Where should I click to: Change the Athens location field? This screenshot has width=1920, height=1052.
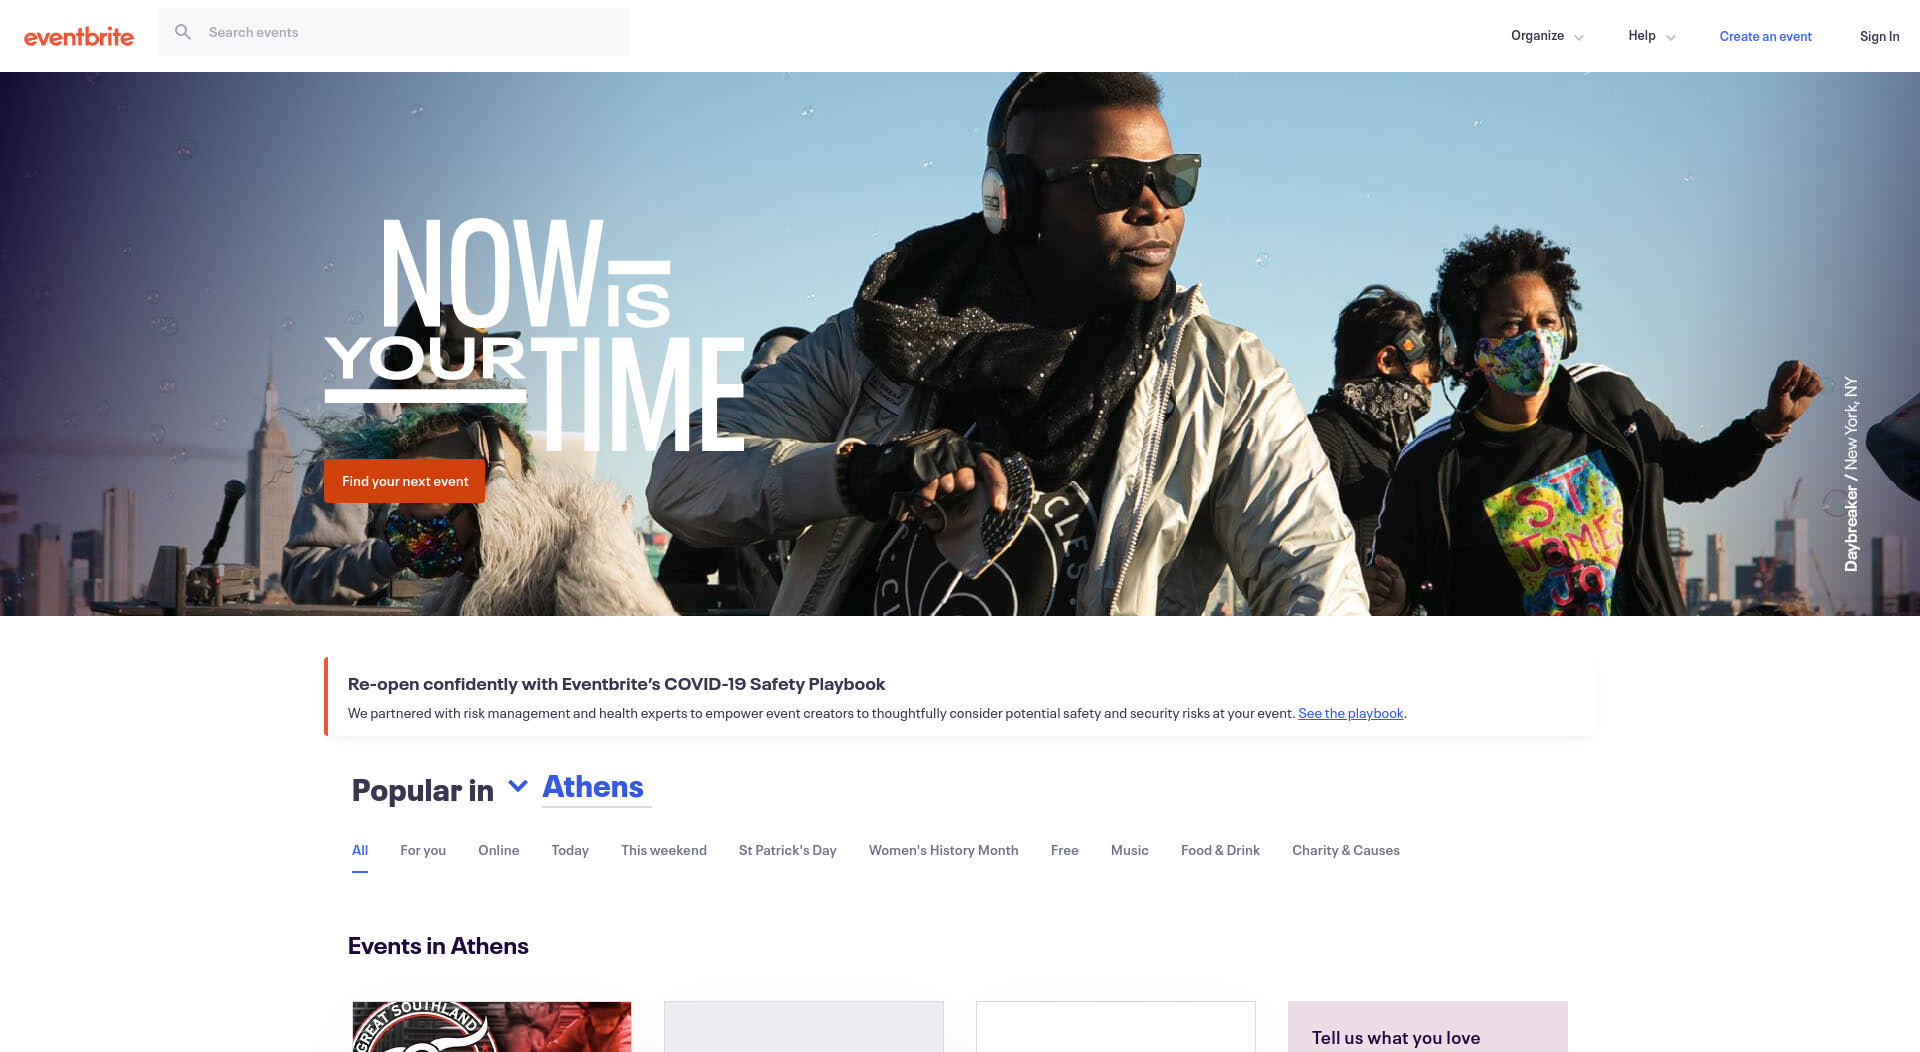pyautogui.click(x=596, y=788)
